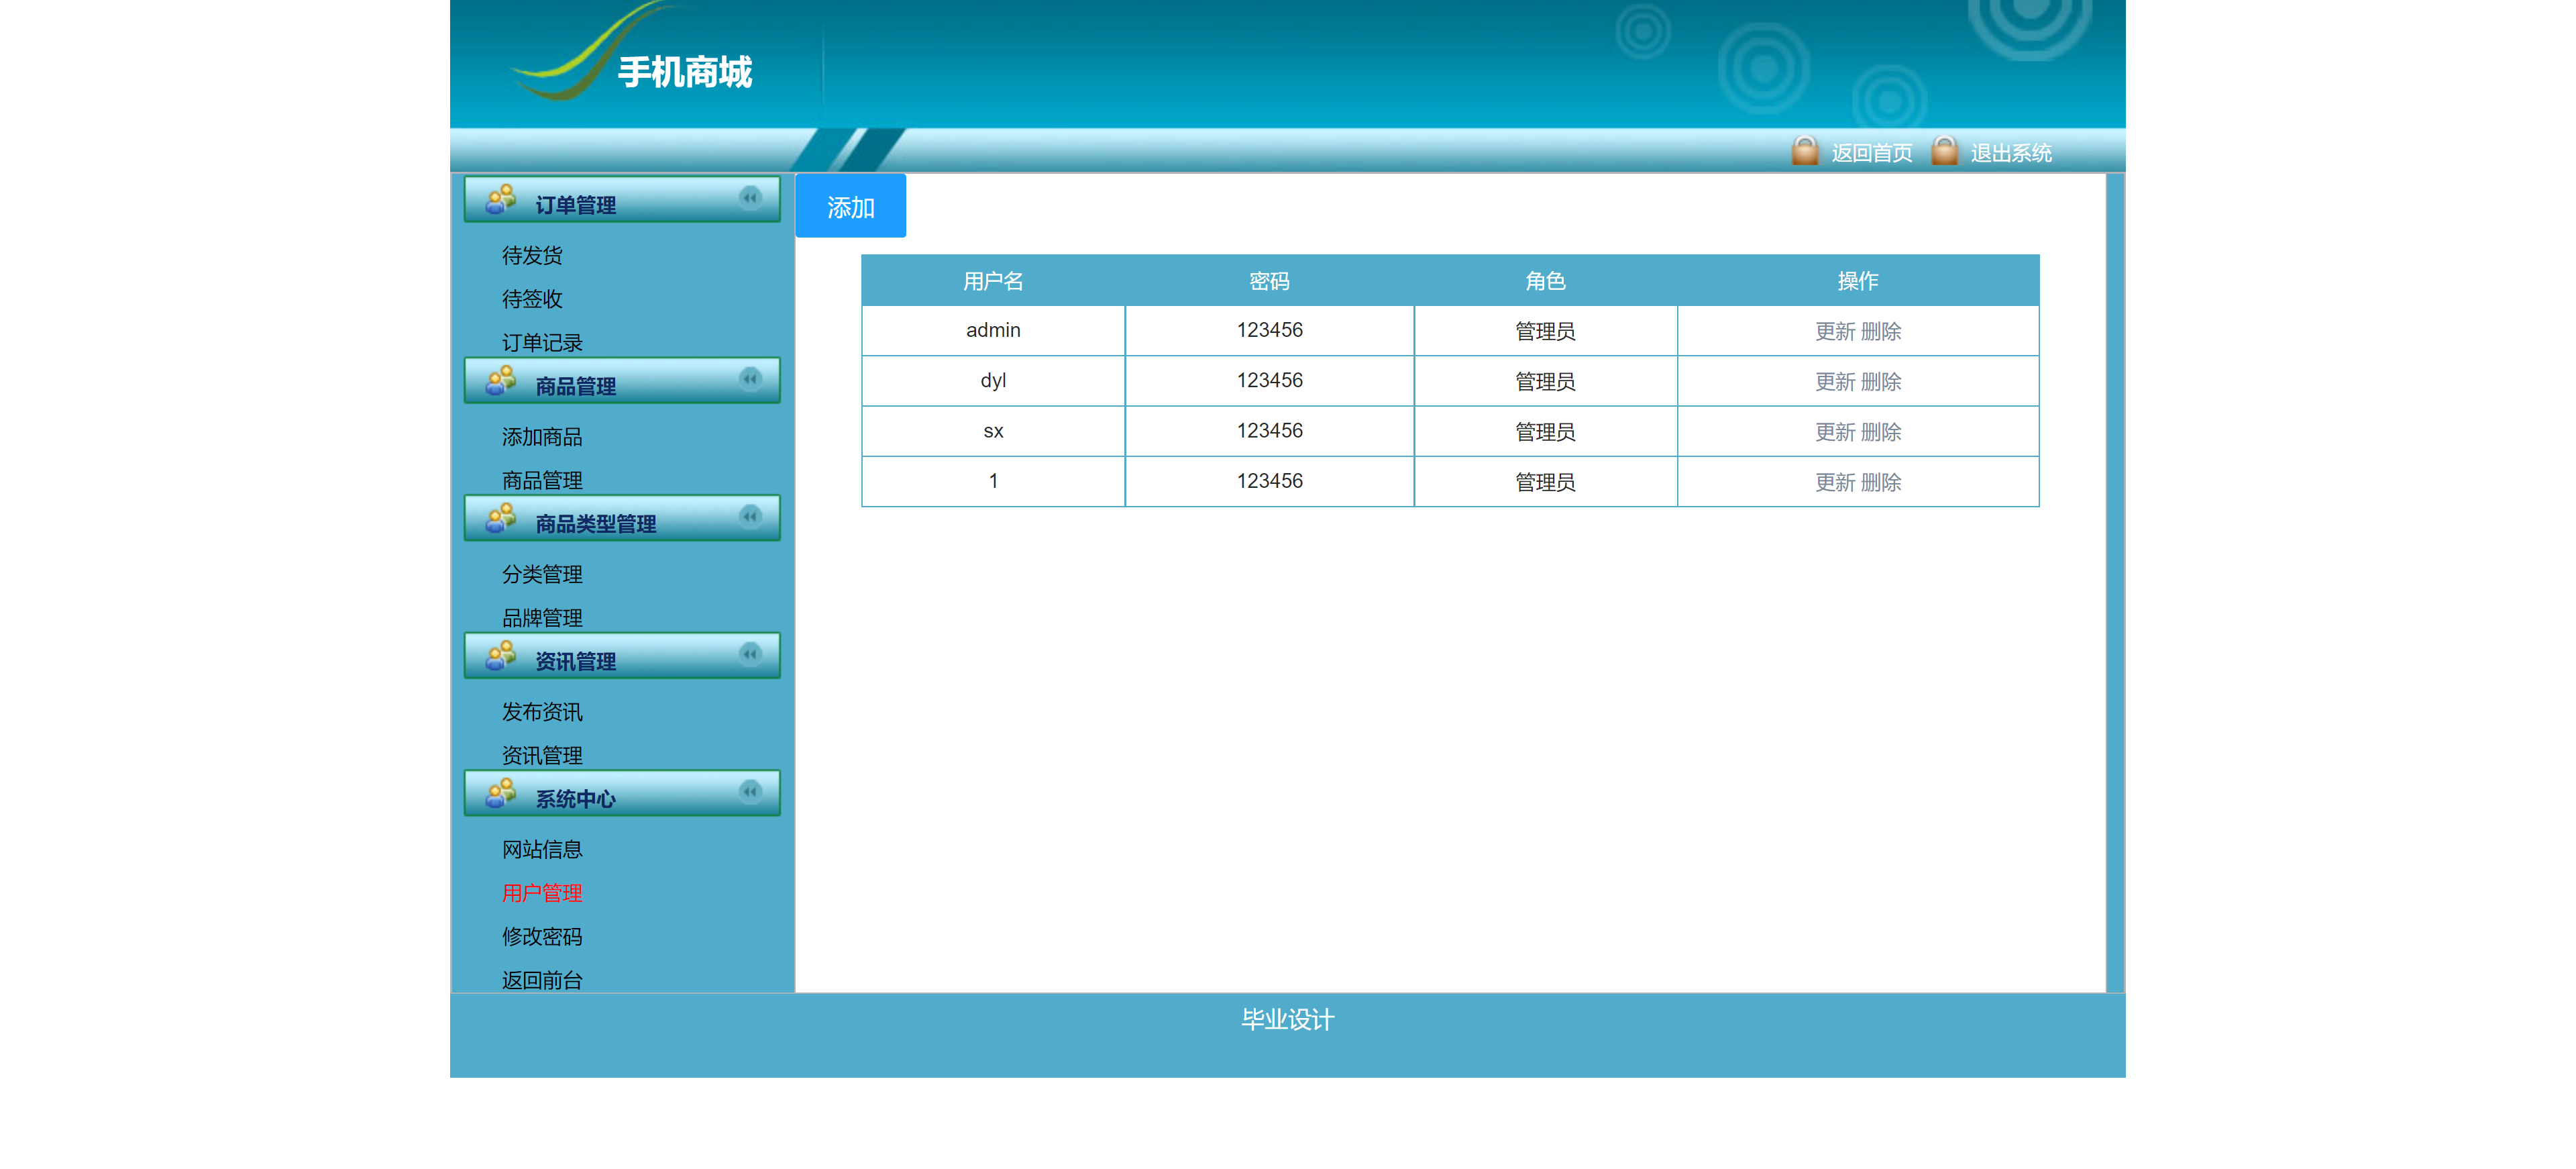Collapse the 系统中心 section arrow

750,792
